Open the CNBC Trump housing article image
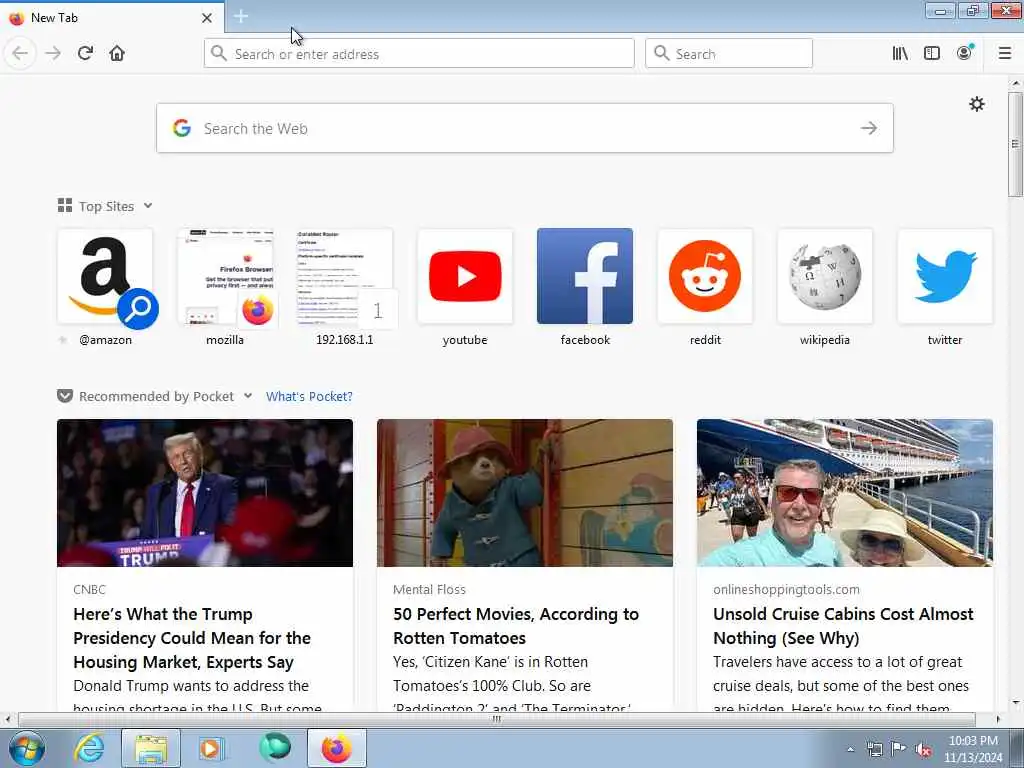 click(x=205, y=493)
